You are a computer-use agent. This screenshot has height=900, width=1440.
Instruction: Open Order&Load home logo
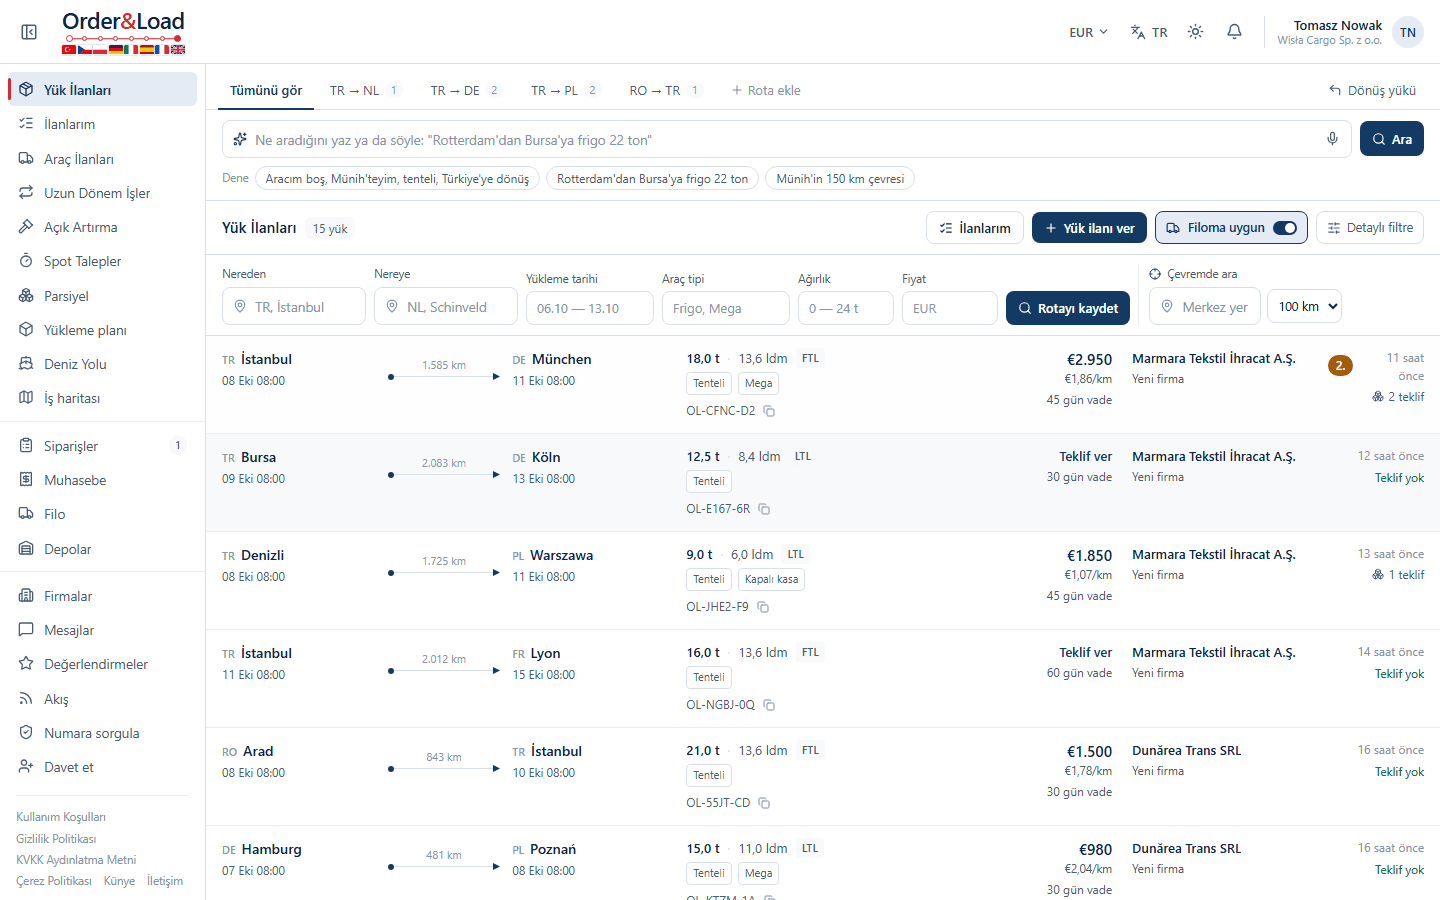[x=123, y=32]
